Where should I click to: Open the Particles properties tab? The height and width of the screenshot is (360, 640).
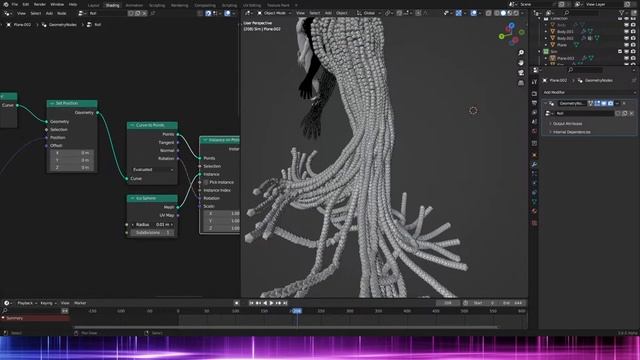coord(534,174)
